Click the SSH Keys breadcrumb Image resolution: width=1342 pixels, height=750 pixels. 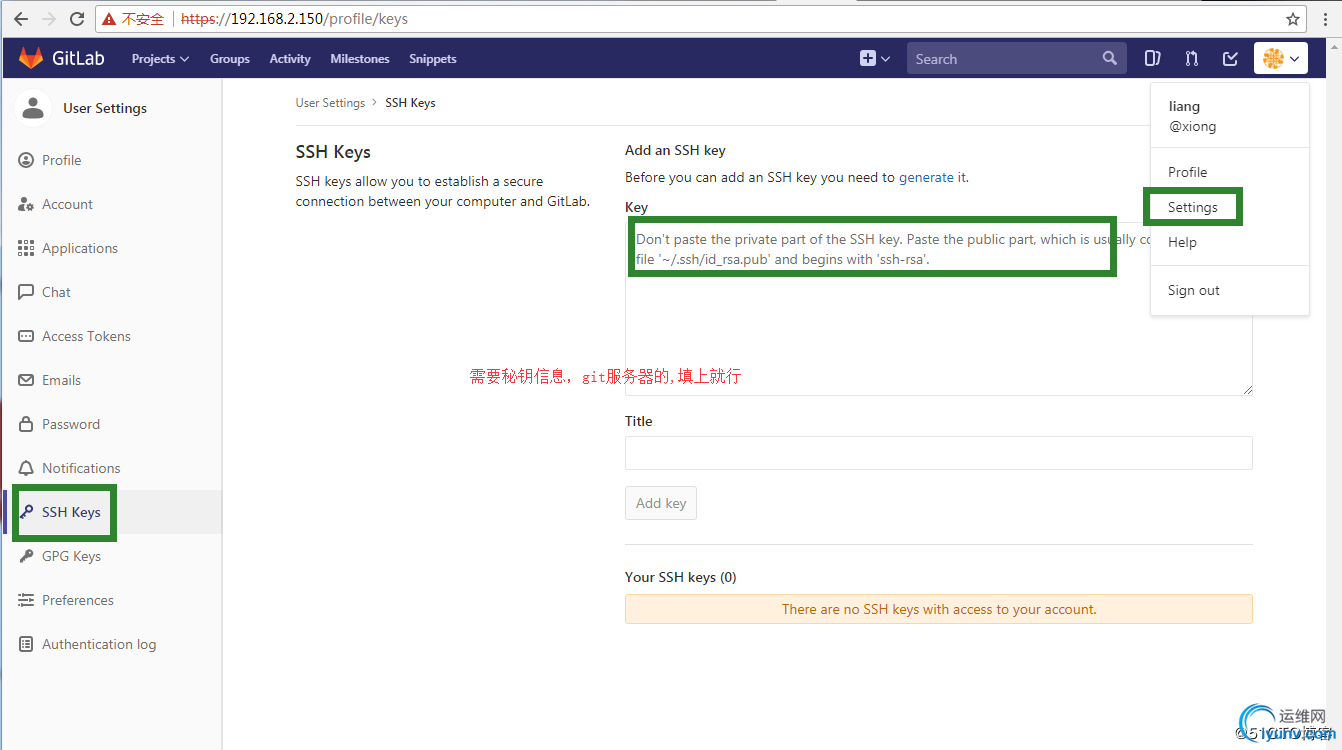[410, 103]
